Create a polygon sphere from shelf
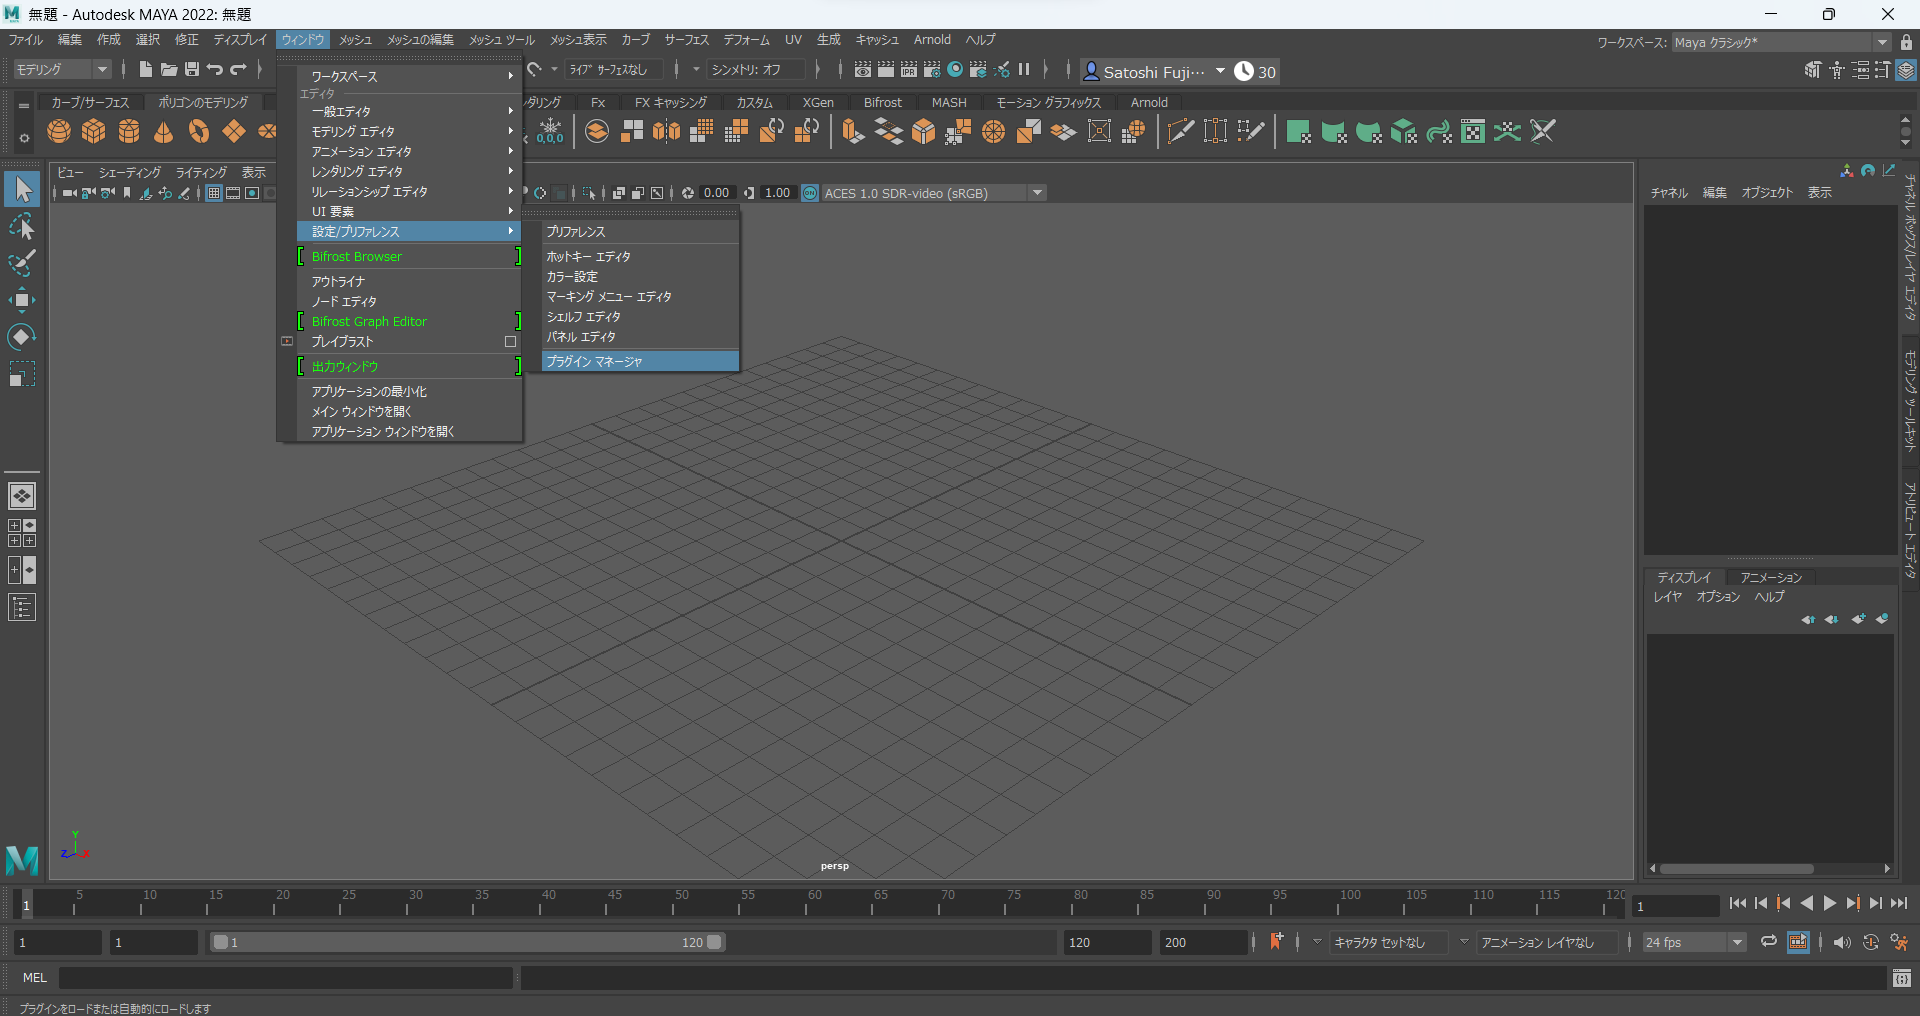The width and height of the screenshot is (1920, 1016). click(59, 132)
